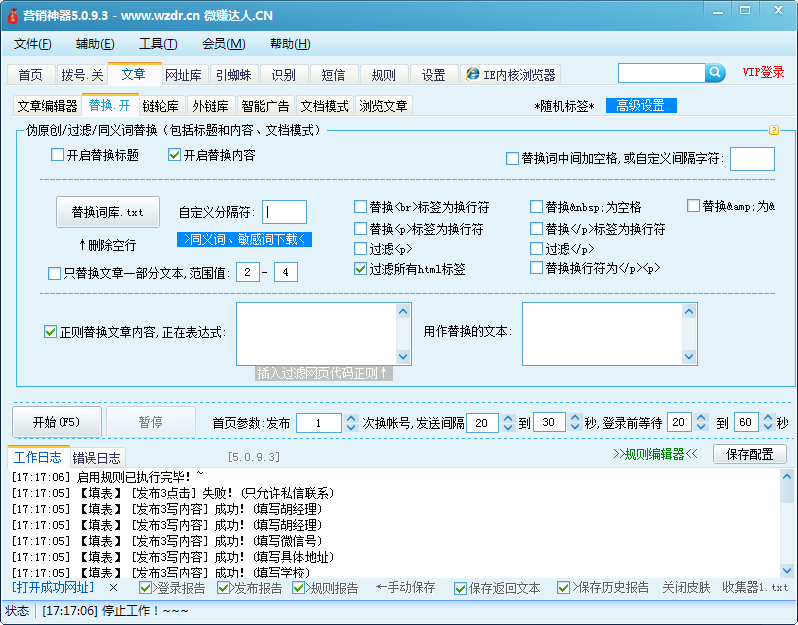Open the 会员(M) menu
Viewport: 798px width, 625px height.
[x=223, y=44]
